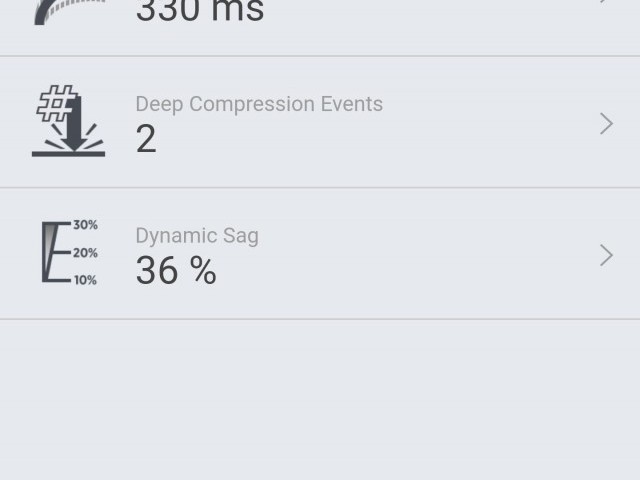Tap the 20% mark on the sag icon
The height and width of the screenshot is (480, 640).
coord(85,253)
